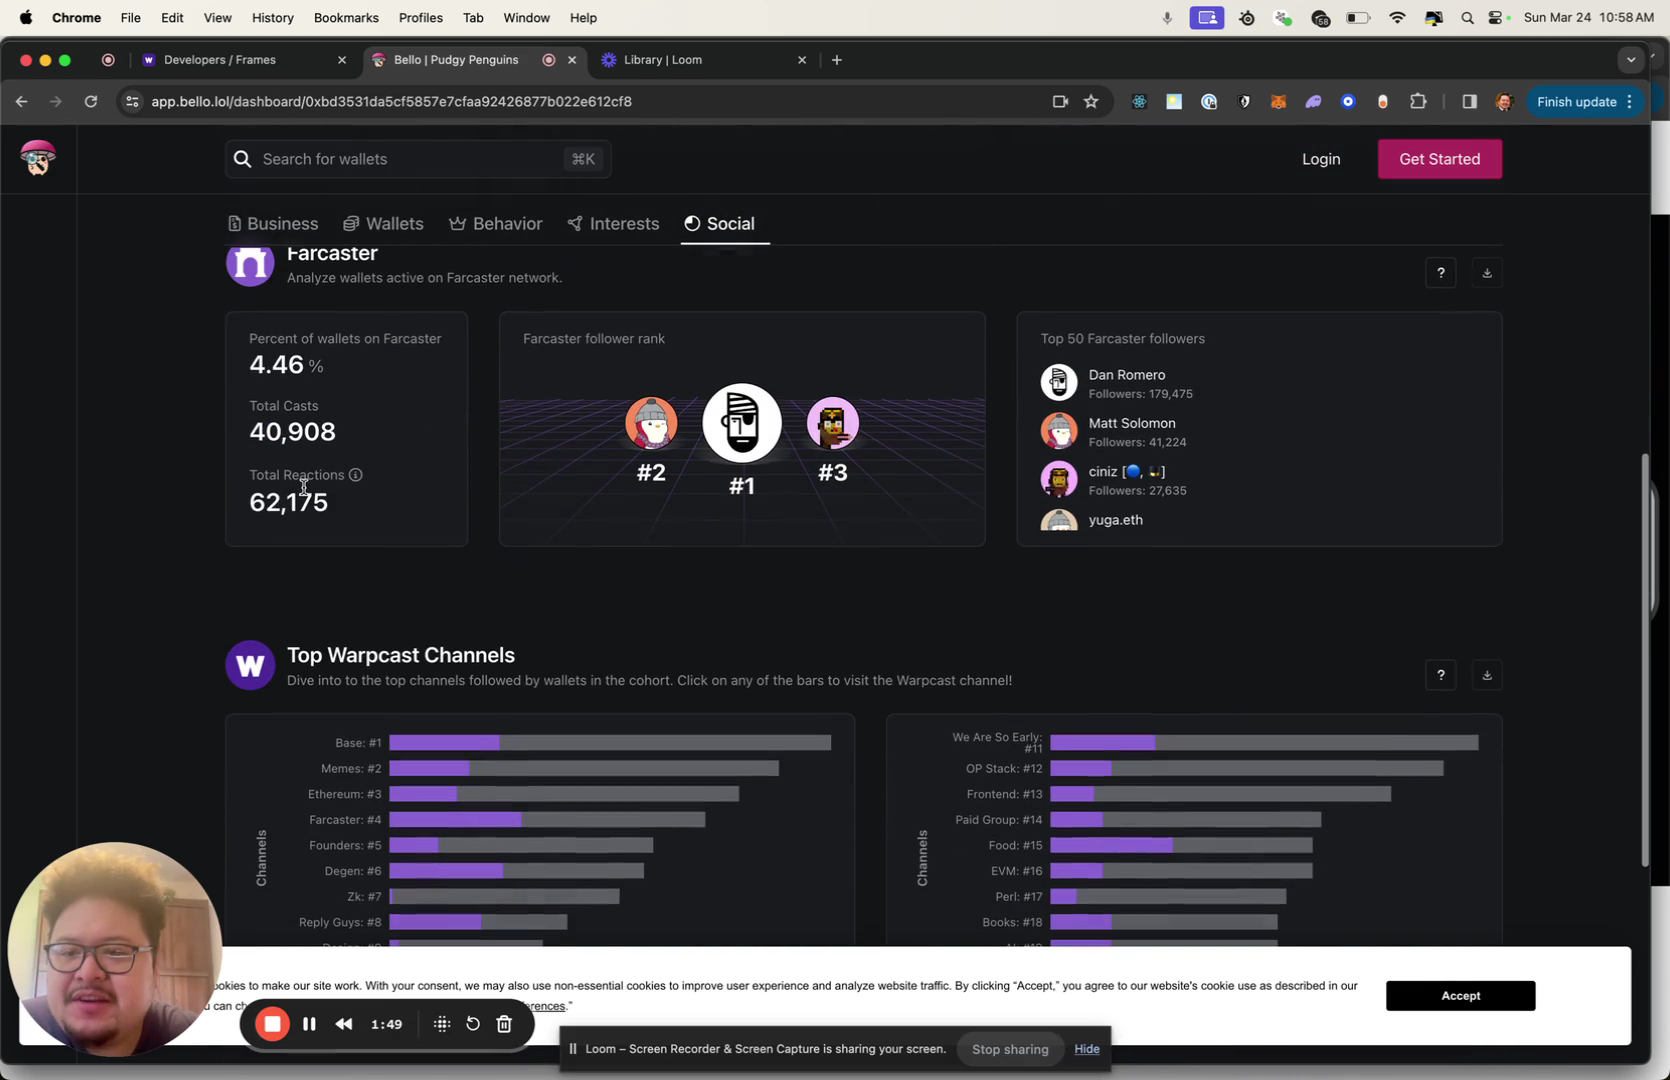
Task: Expand Chrome tab search dropdown arrow
Action: (1631, 60)
